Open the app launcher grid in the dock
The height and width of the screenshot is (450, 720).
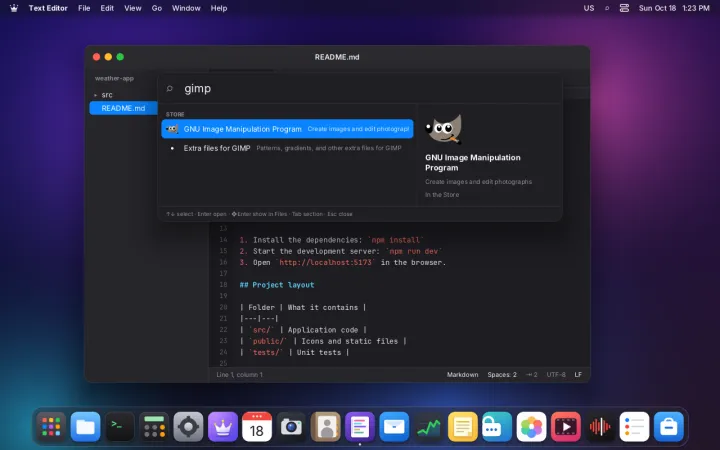point(51,427)
